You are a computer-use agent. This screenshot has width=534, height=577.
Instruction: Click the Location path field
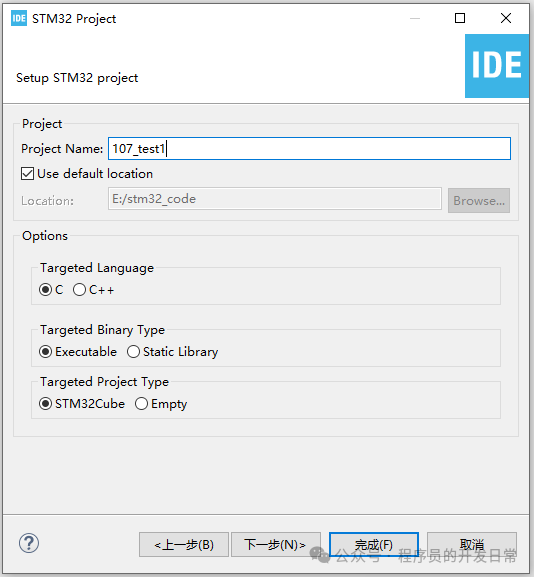point(275,199)
